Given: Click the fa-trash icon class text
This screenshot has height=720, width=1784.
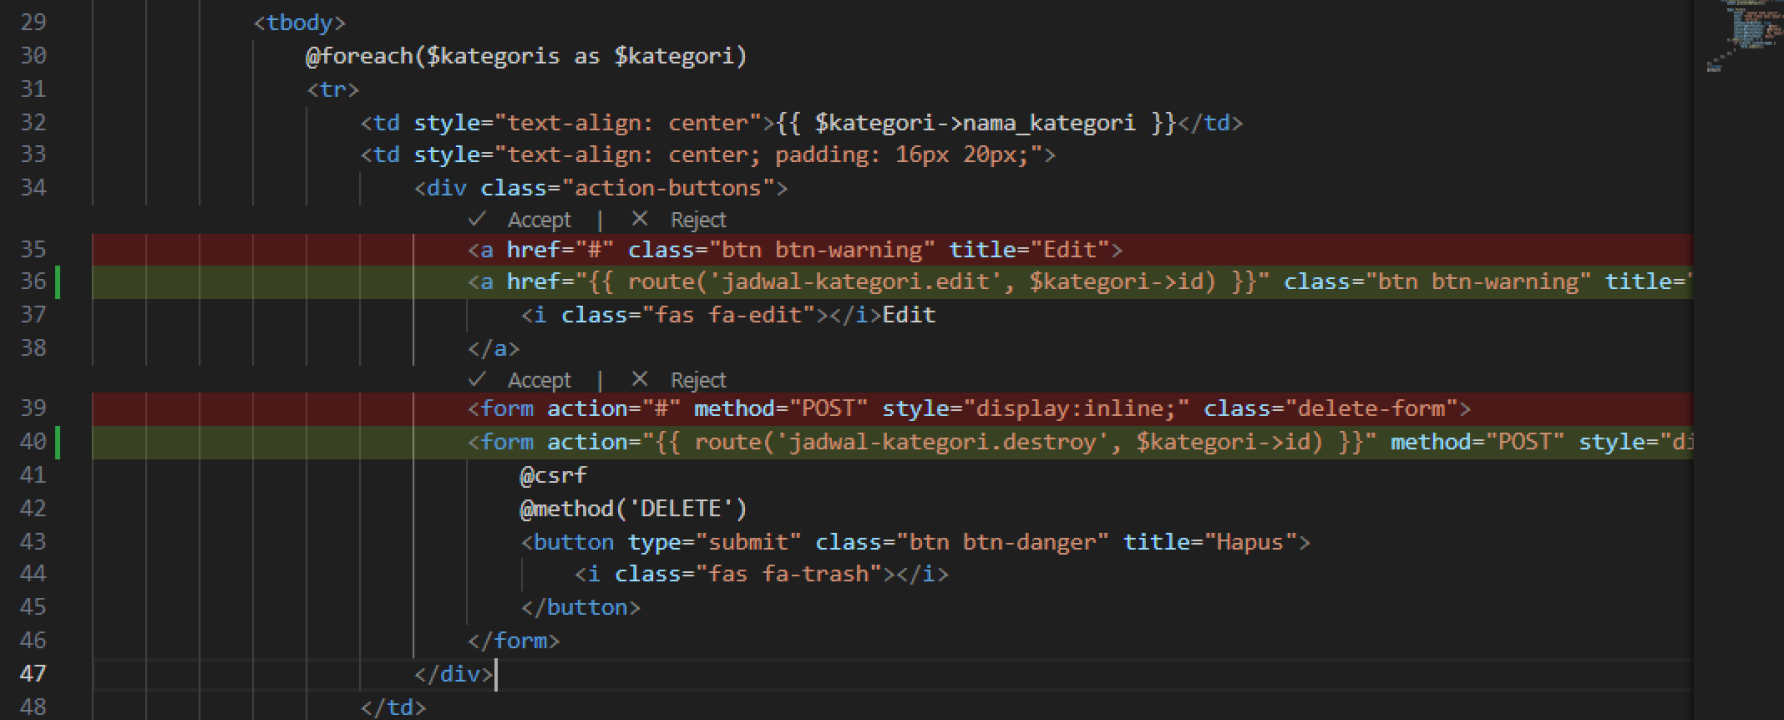Looking at the screenshot, I should tap(815, 574).
